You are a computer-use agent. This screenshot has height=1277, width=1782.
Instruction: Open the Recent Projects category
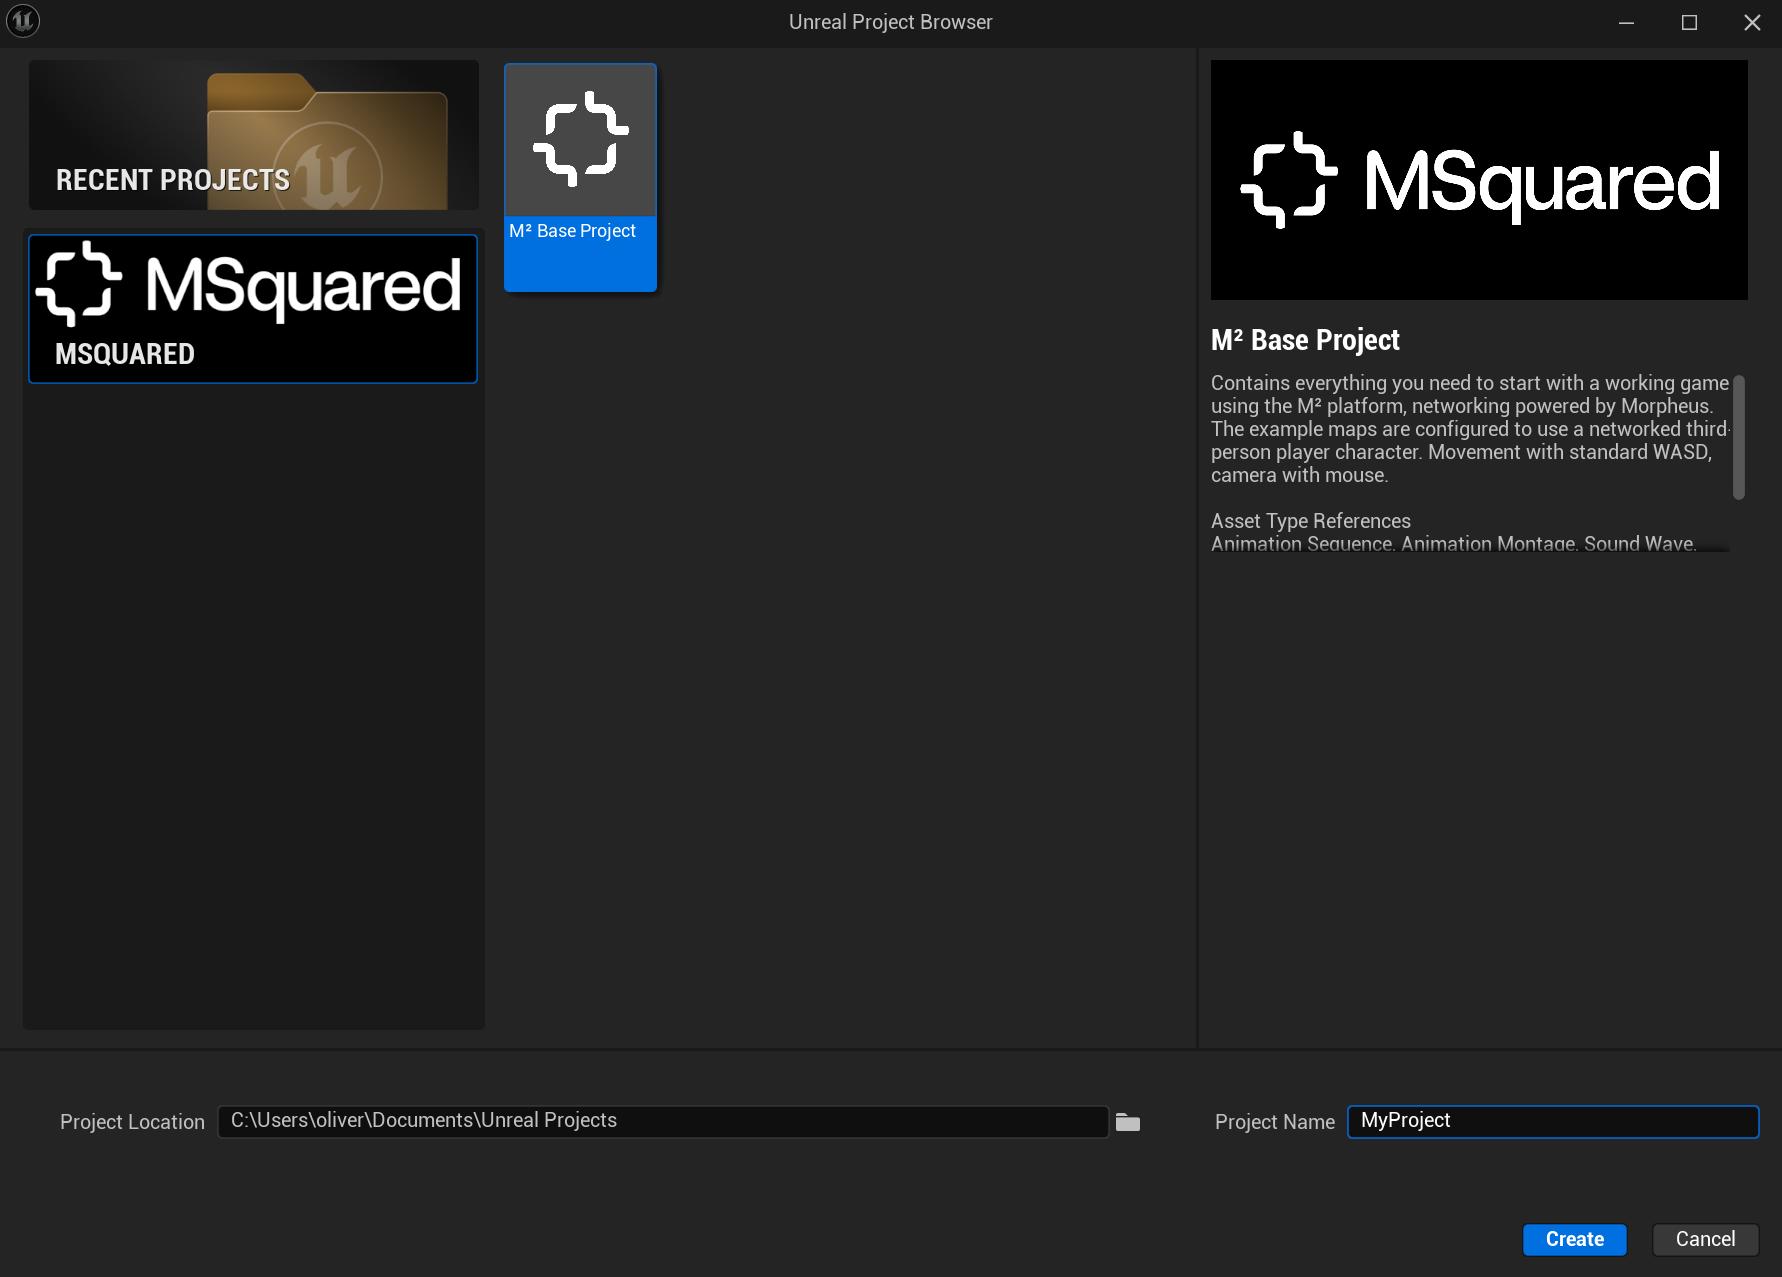click(x=253, y=135)
